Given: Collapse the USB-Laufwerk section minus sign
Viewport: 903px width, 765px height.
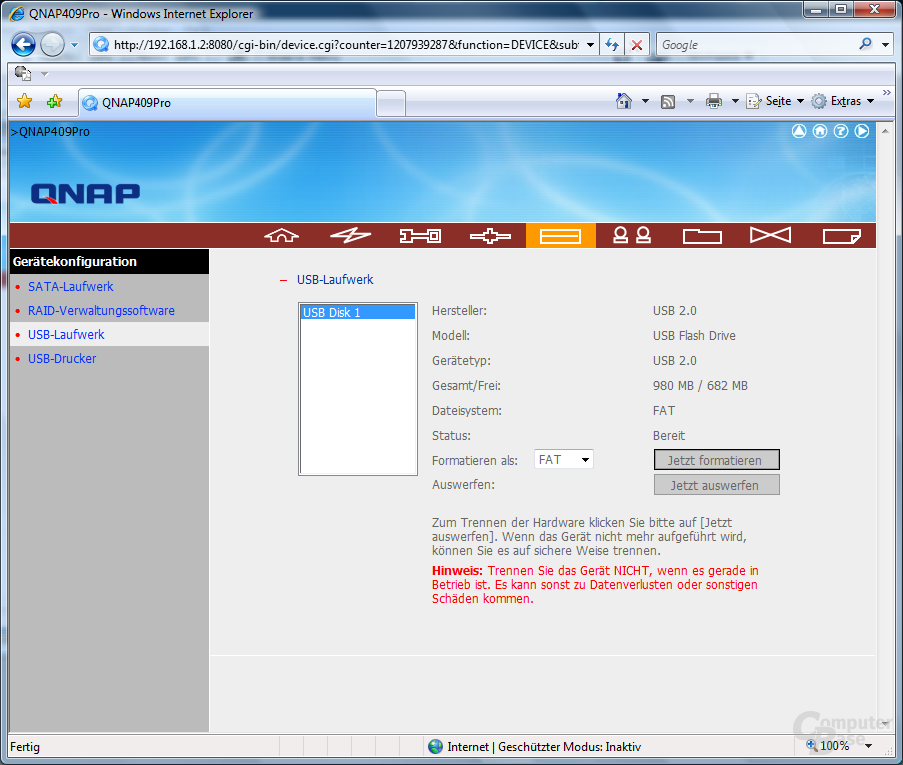Looking at the screenshot, I should (x=283, y=280).
